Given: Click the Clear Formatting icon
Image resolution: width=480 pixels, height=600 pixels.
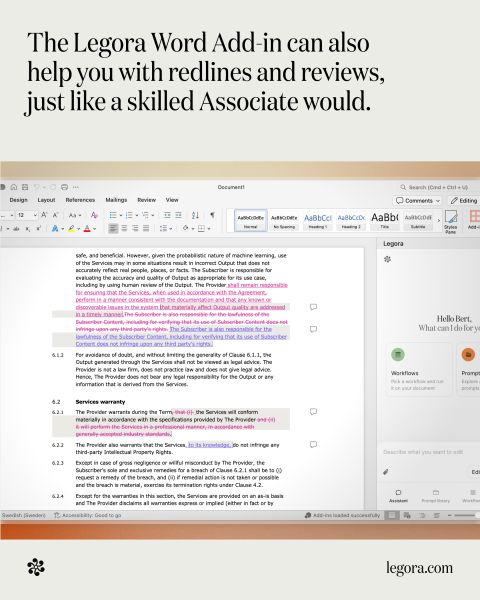Looking at the screenshot, I should point(94,215).
